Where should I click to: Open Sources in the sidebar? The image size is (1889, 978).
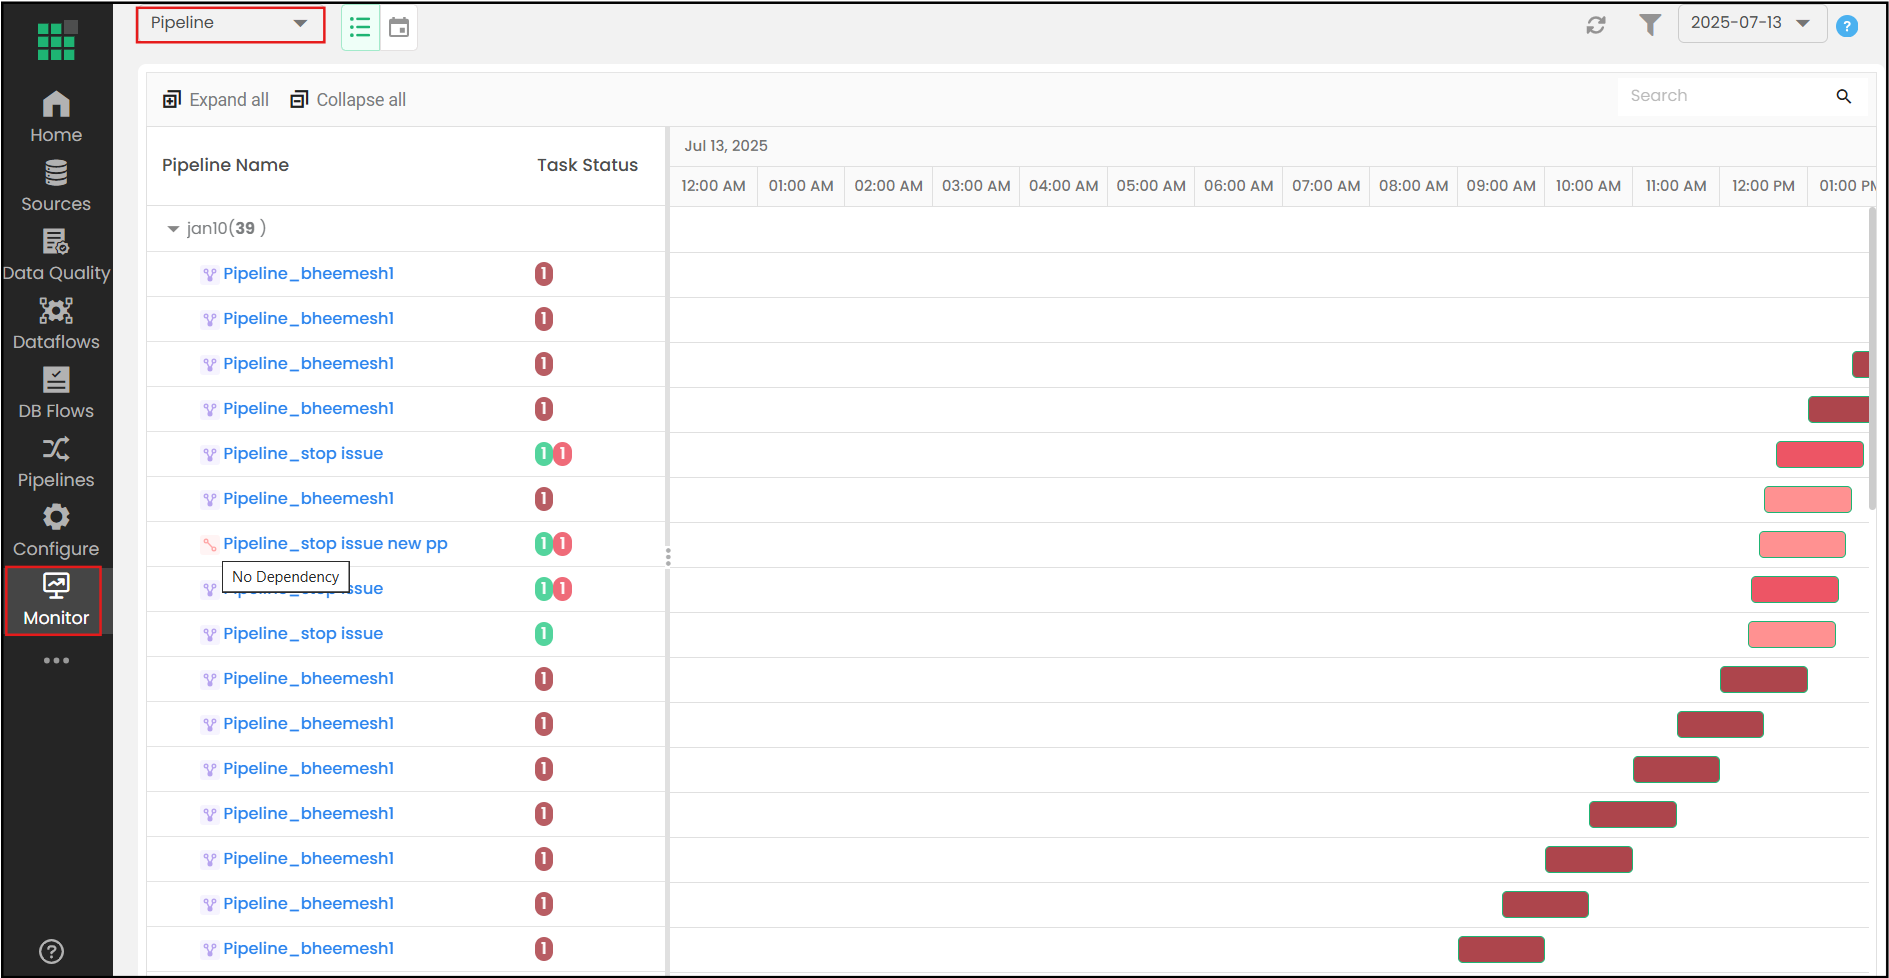pos(56,186)
